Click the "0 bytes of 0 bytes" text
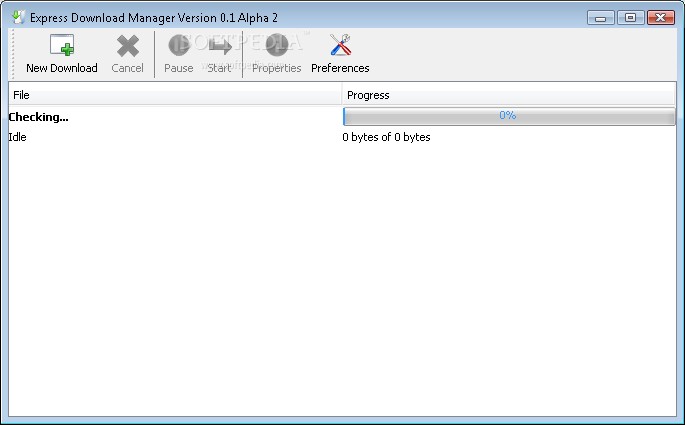The height and width of the screenshot is (425, 685). 386,137
